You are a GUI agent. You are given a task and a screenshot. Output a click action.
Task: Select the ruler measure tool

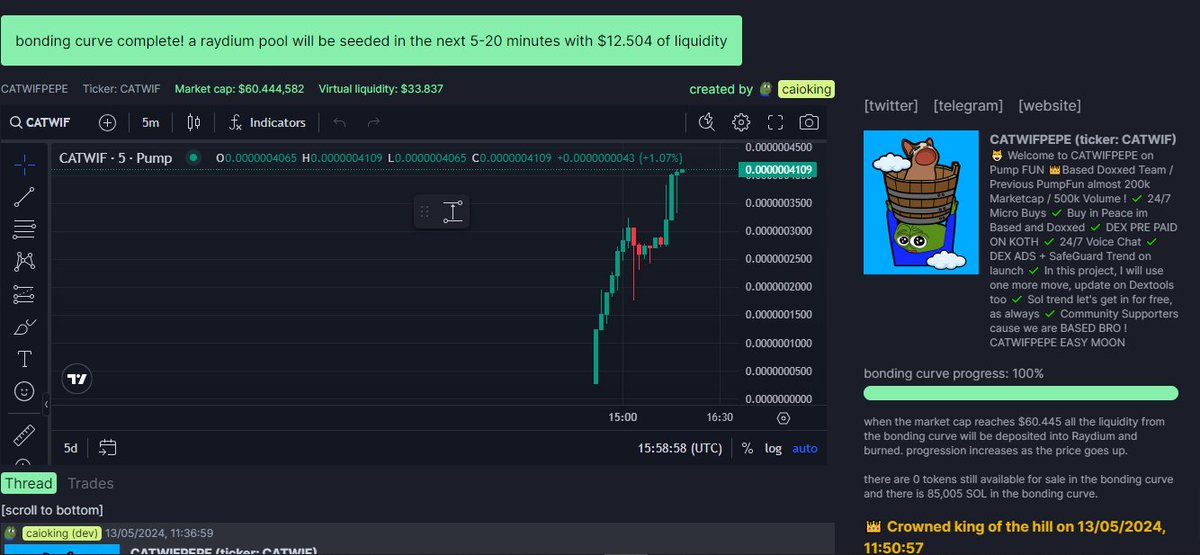pyautogui.click(x=25, y=436)
